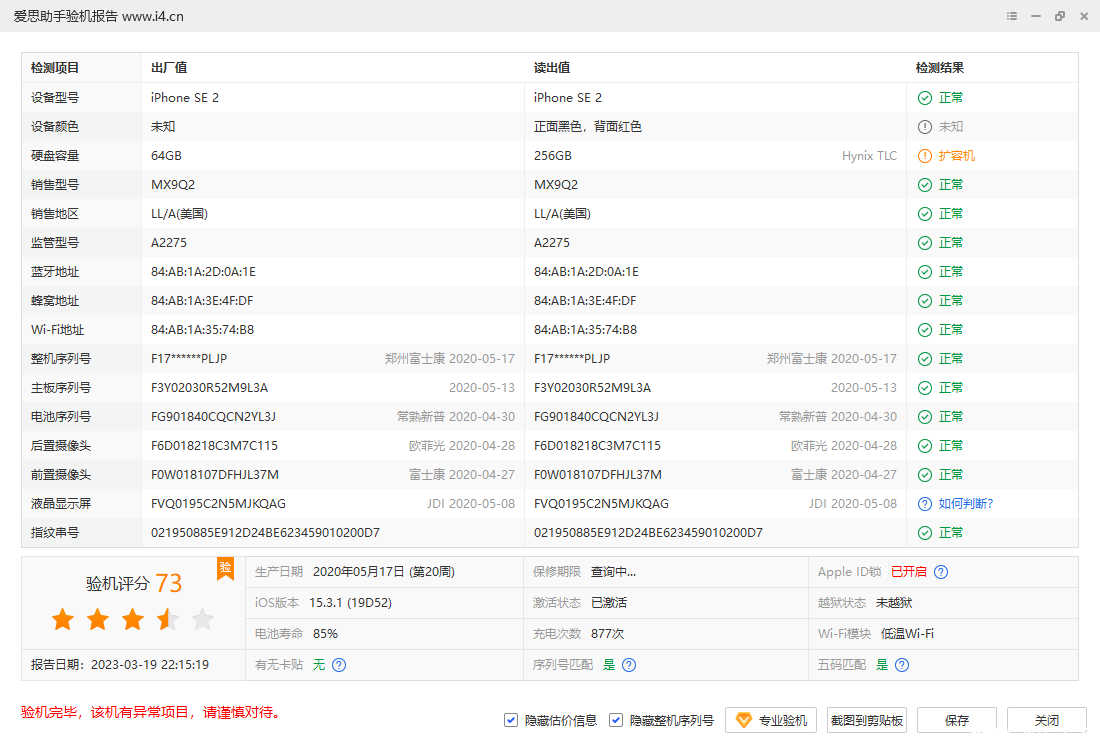Click the 保存 button
The image size is (1100, 749).
coord(957,720)
